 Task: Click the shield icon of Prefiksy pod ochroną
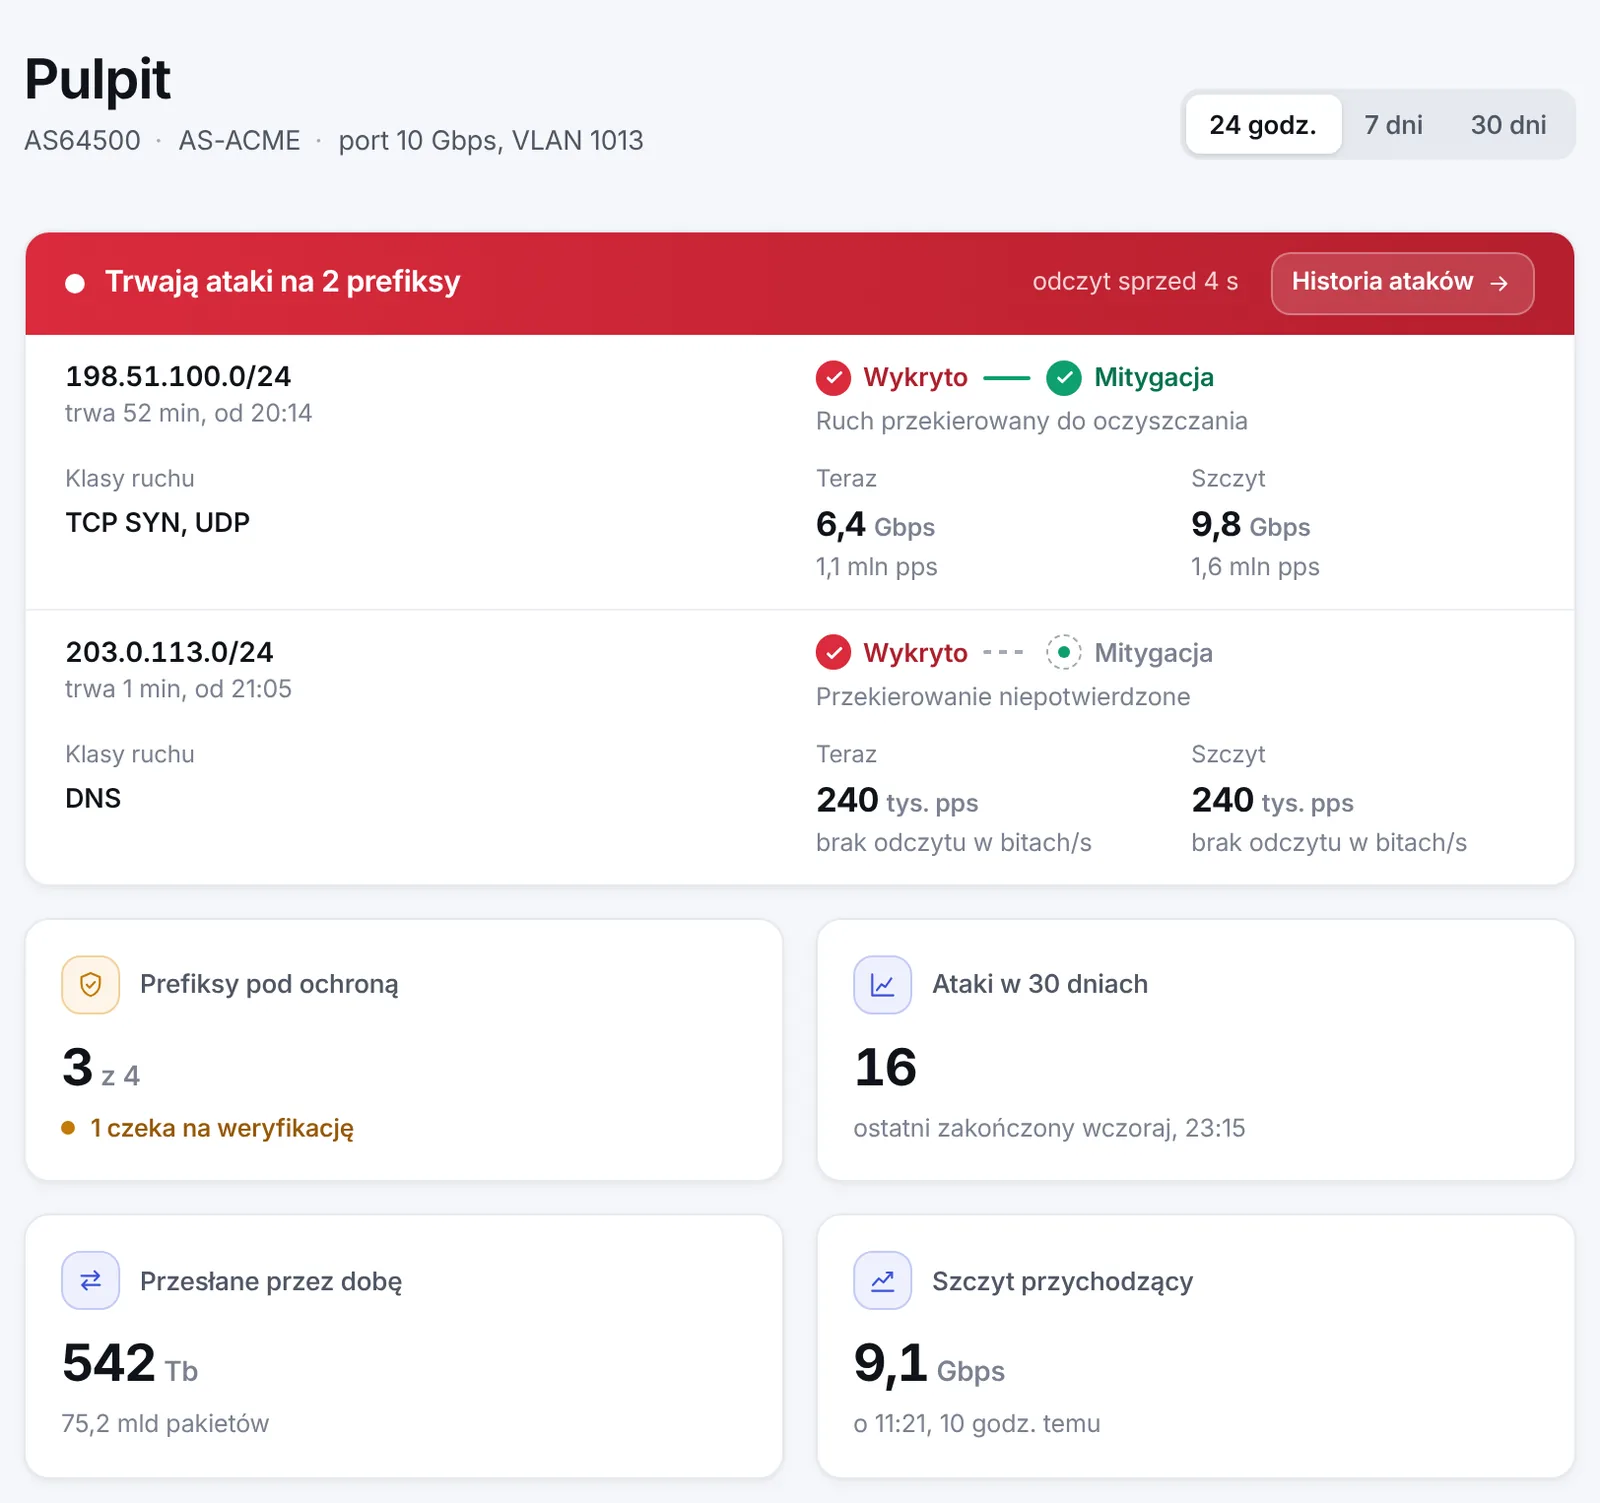pos(90,985)
